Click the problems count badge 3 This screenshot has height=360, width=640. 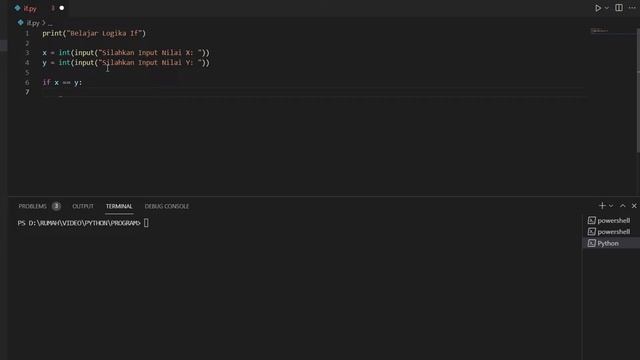point(56,206)
